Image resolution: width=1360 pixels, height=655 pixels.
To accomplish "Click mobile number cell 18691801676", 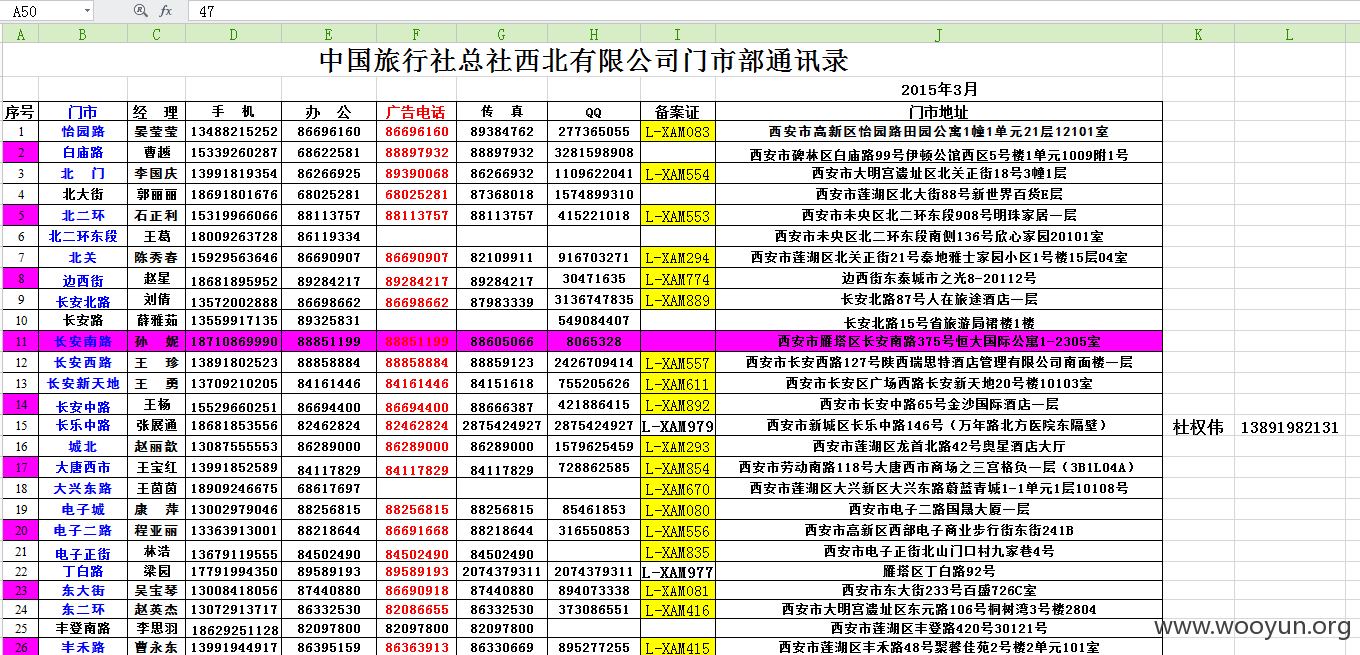I will (233, 194).
